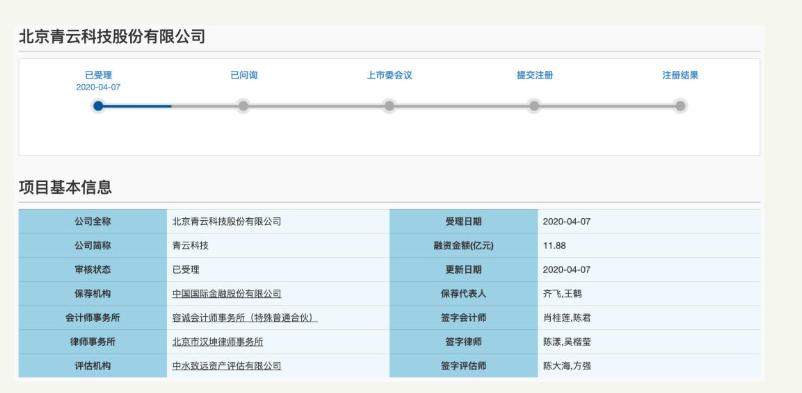Screen dimensions: 802x393
Task: Select the 已受理 stage label
Action: pyautogui.click(x=98, y=75)
